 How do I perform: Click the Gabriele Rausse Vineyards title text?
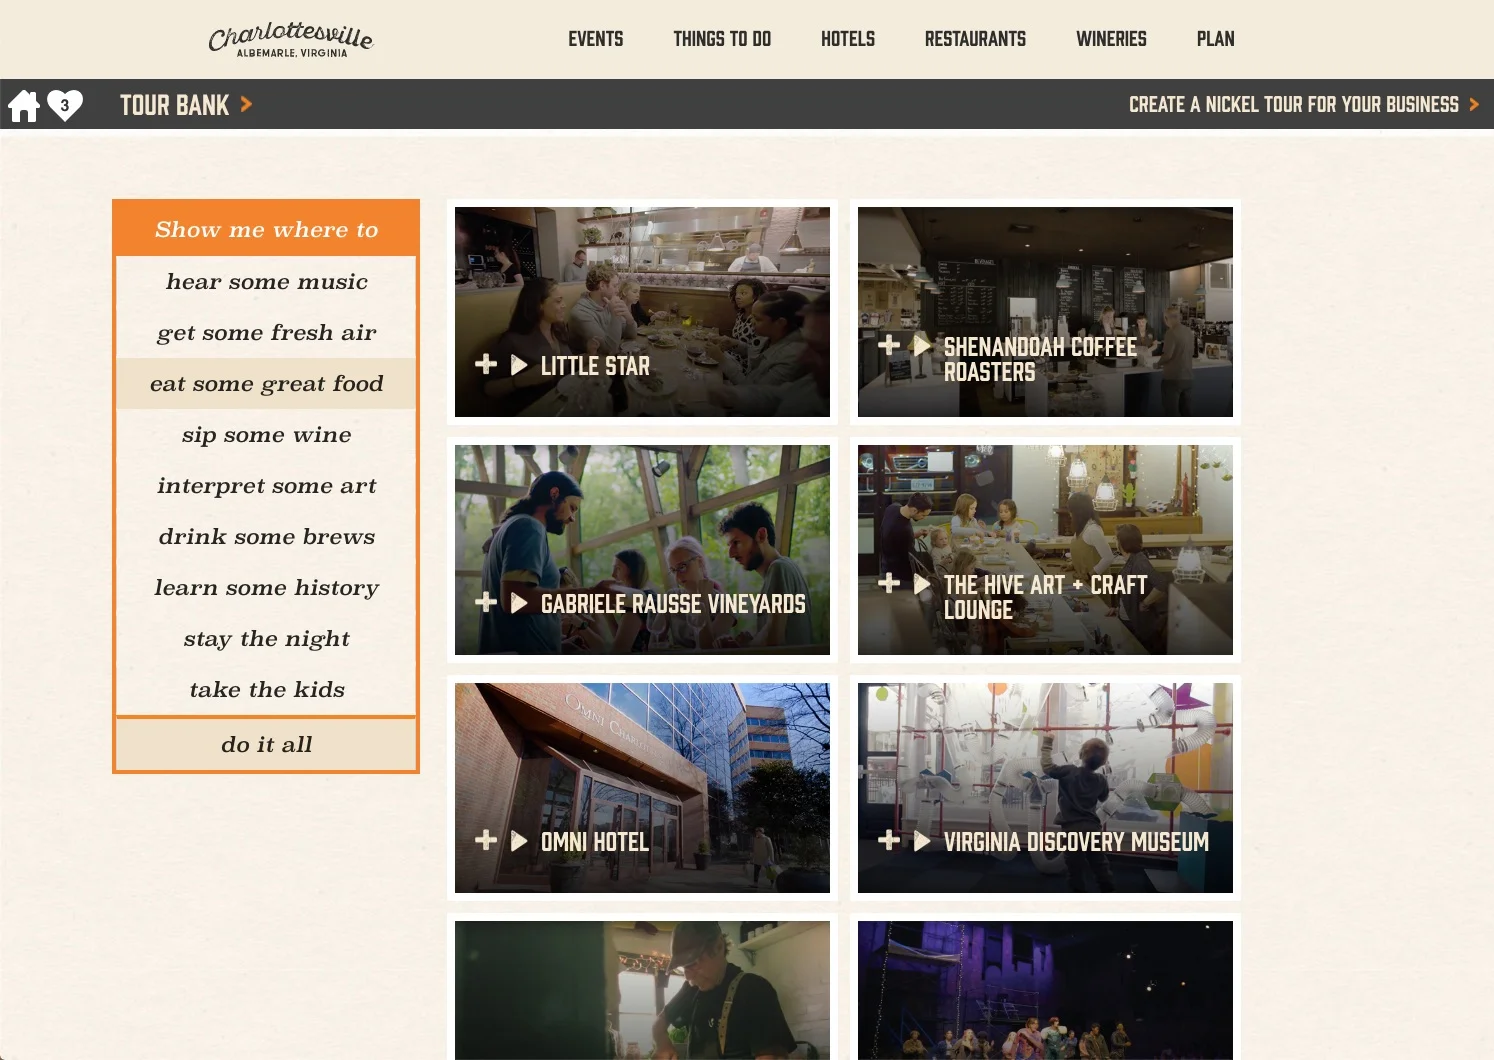673,604
